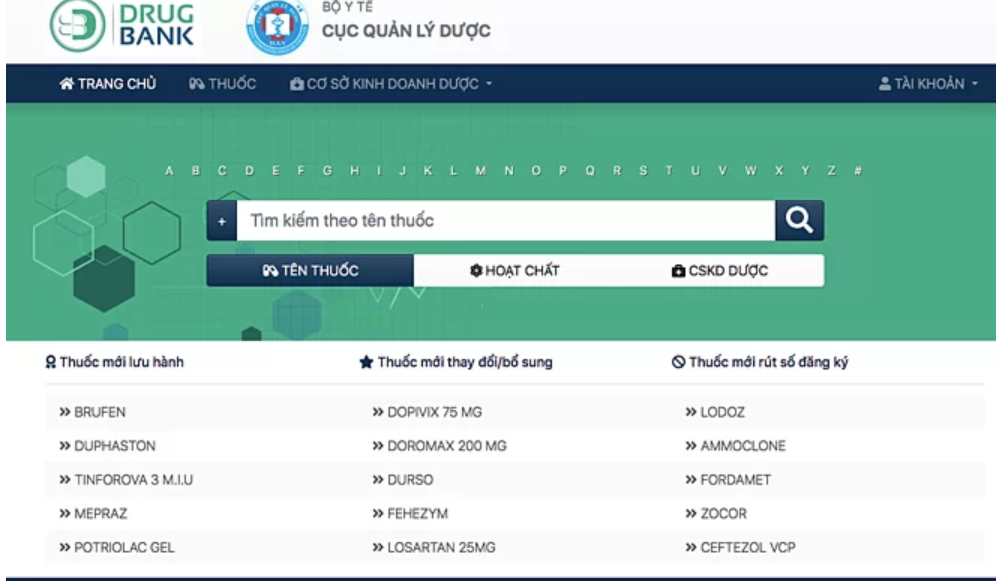Screen dimensions: 996x581
Task: Switch to the Hoạt Chất search tab
Action: pyautogui.click(x=515, y=270)
